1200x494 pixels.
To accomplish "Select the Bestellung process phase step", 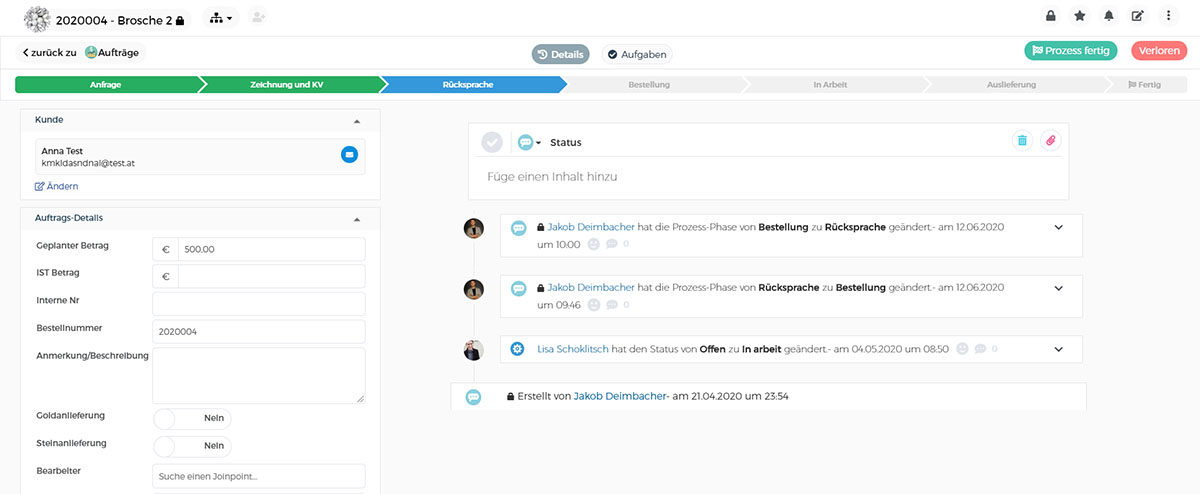I will click(x=649, y=85).
